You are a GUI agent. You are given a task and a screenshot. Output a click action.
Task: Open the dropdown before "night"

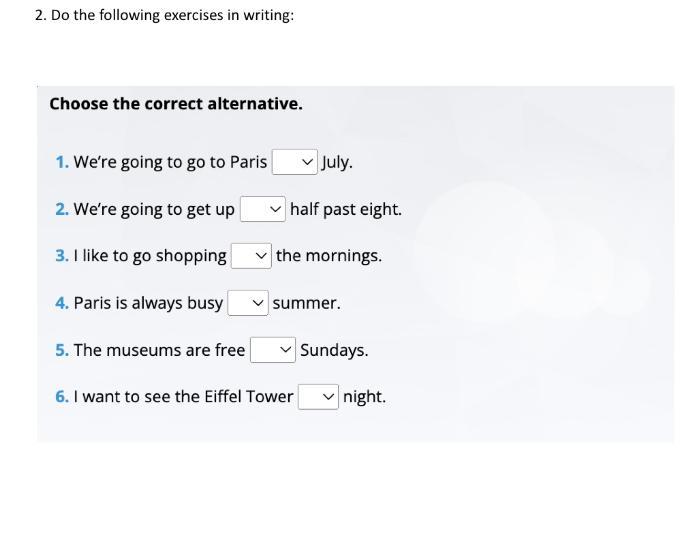pyautogui.click(x=318, y=397)
